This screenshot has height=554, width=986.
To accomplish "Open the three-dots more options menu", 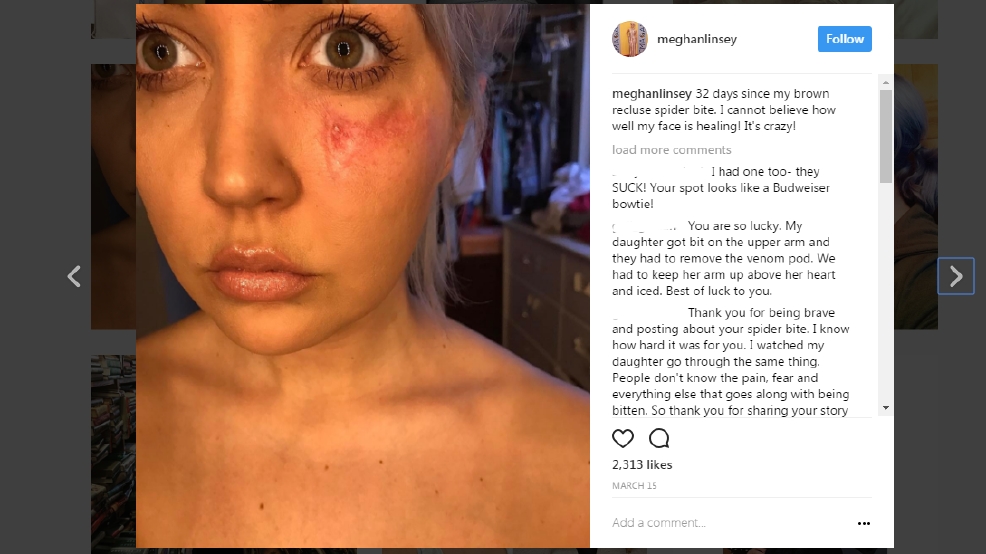I will click(864, 523).
